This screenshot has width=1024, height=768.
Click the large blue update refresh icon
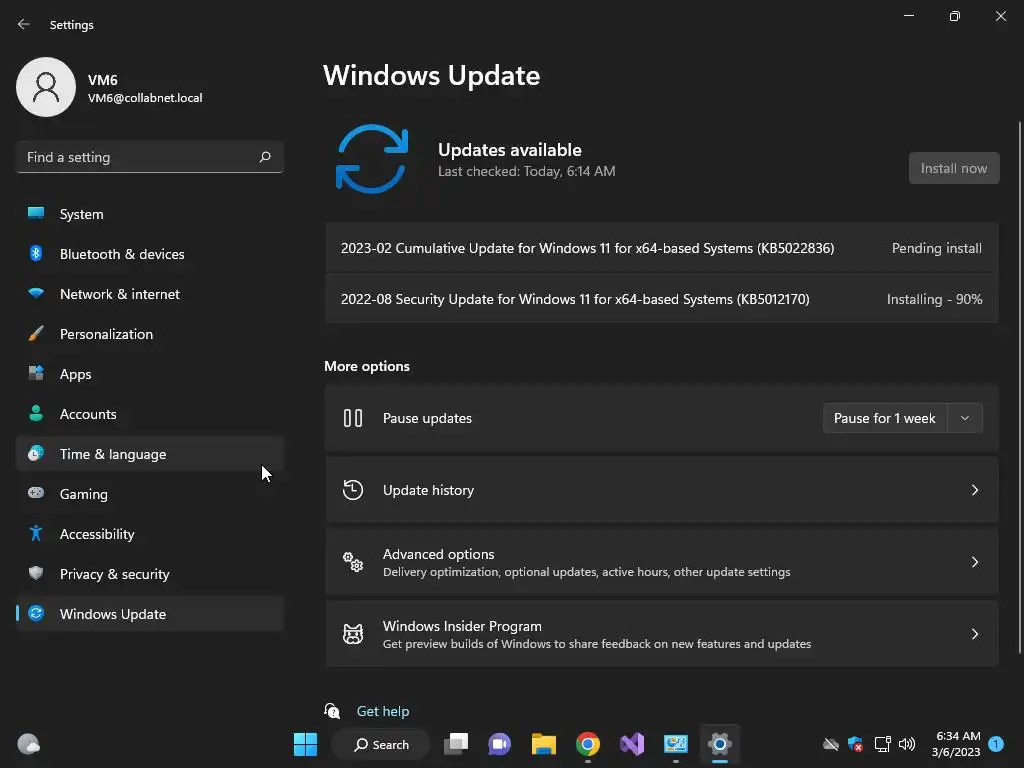(x=372, y=159)
